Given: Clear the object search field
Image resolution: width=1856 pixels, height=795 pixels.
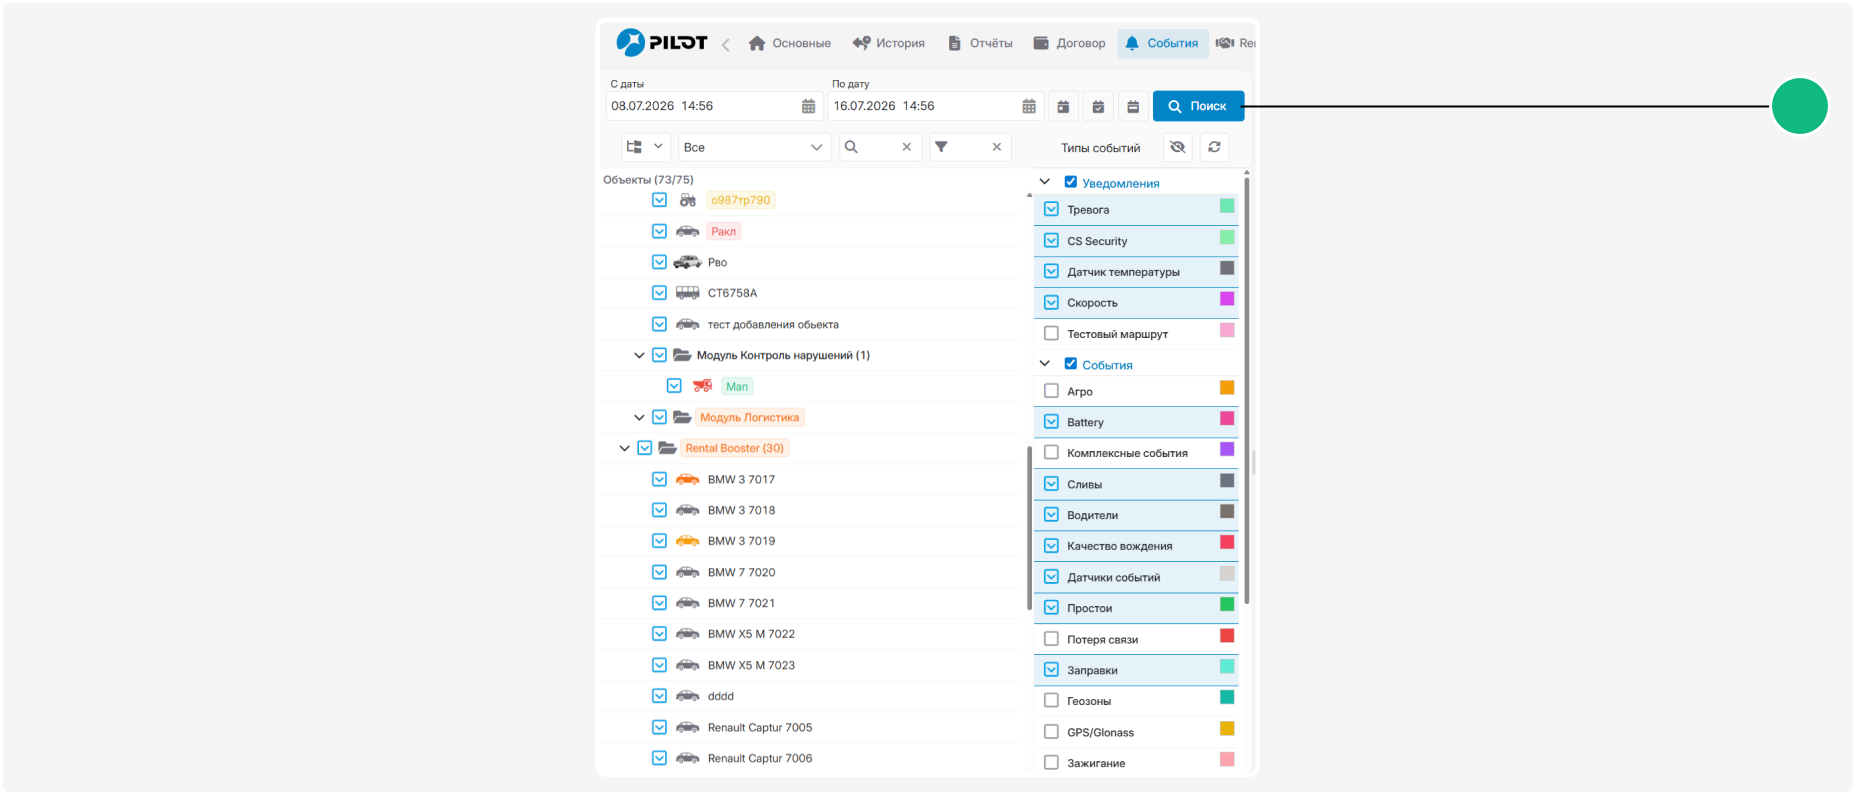Looking at the screenshot, I should [907, 147].
